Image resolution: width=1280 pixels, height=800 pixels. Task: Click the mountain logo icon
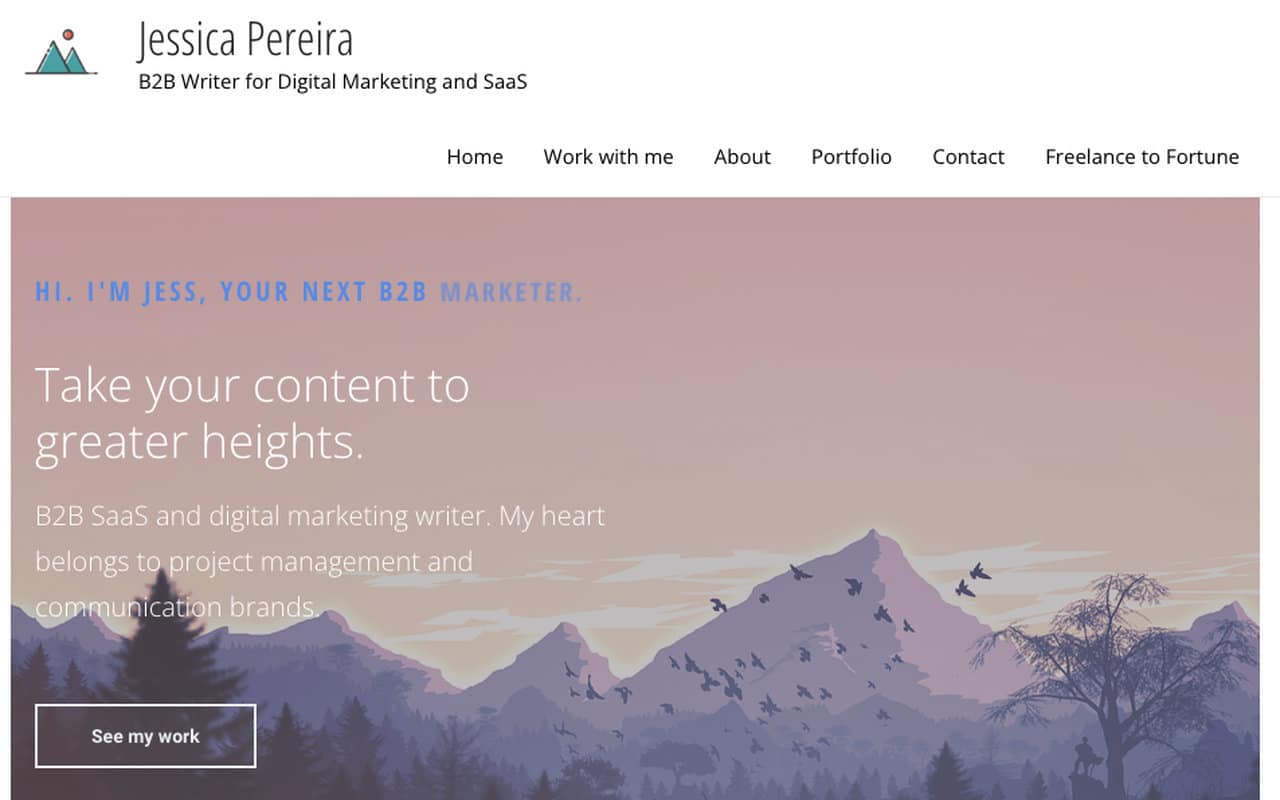(x=62, y=55)
